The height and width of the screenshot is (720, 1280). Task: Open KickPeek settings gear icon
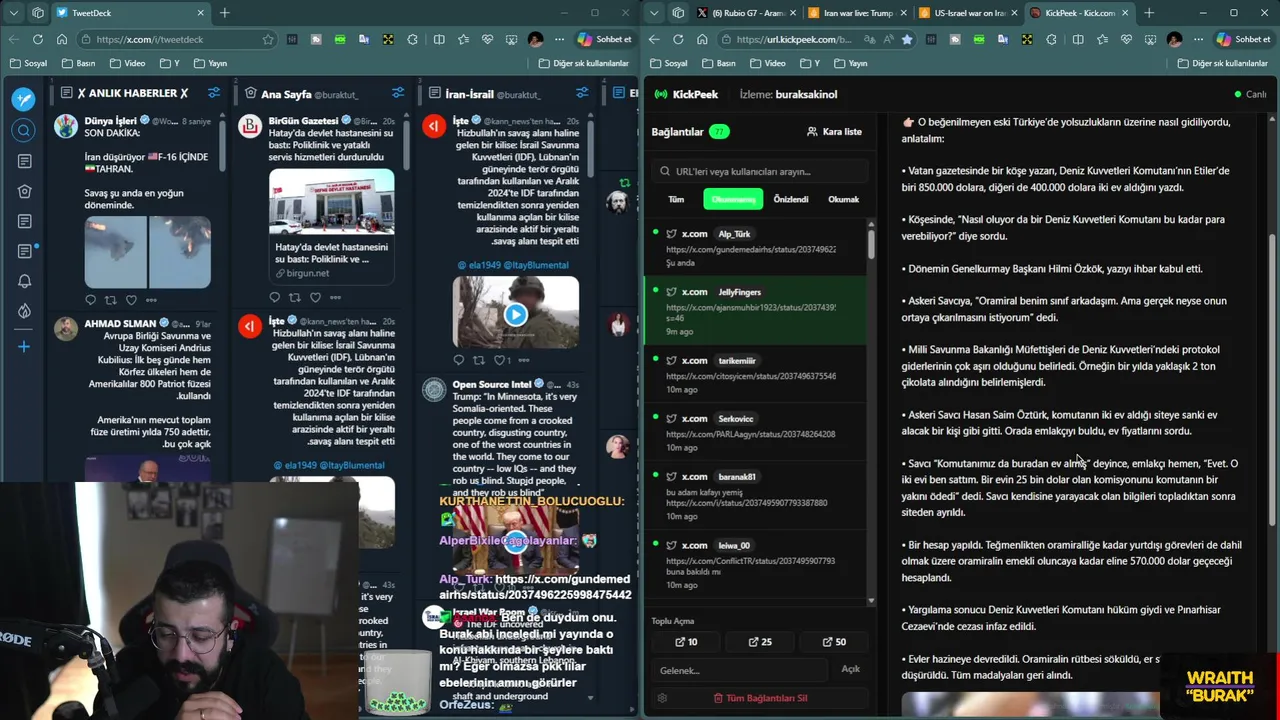pos(662,697)
